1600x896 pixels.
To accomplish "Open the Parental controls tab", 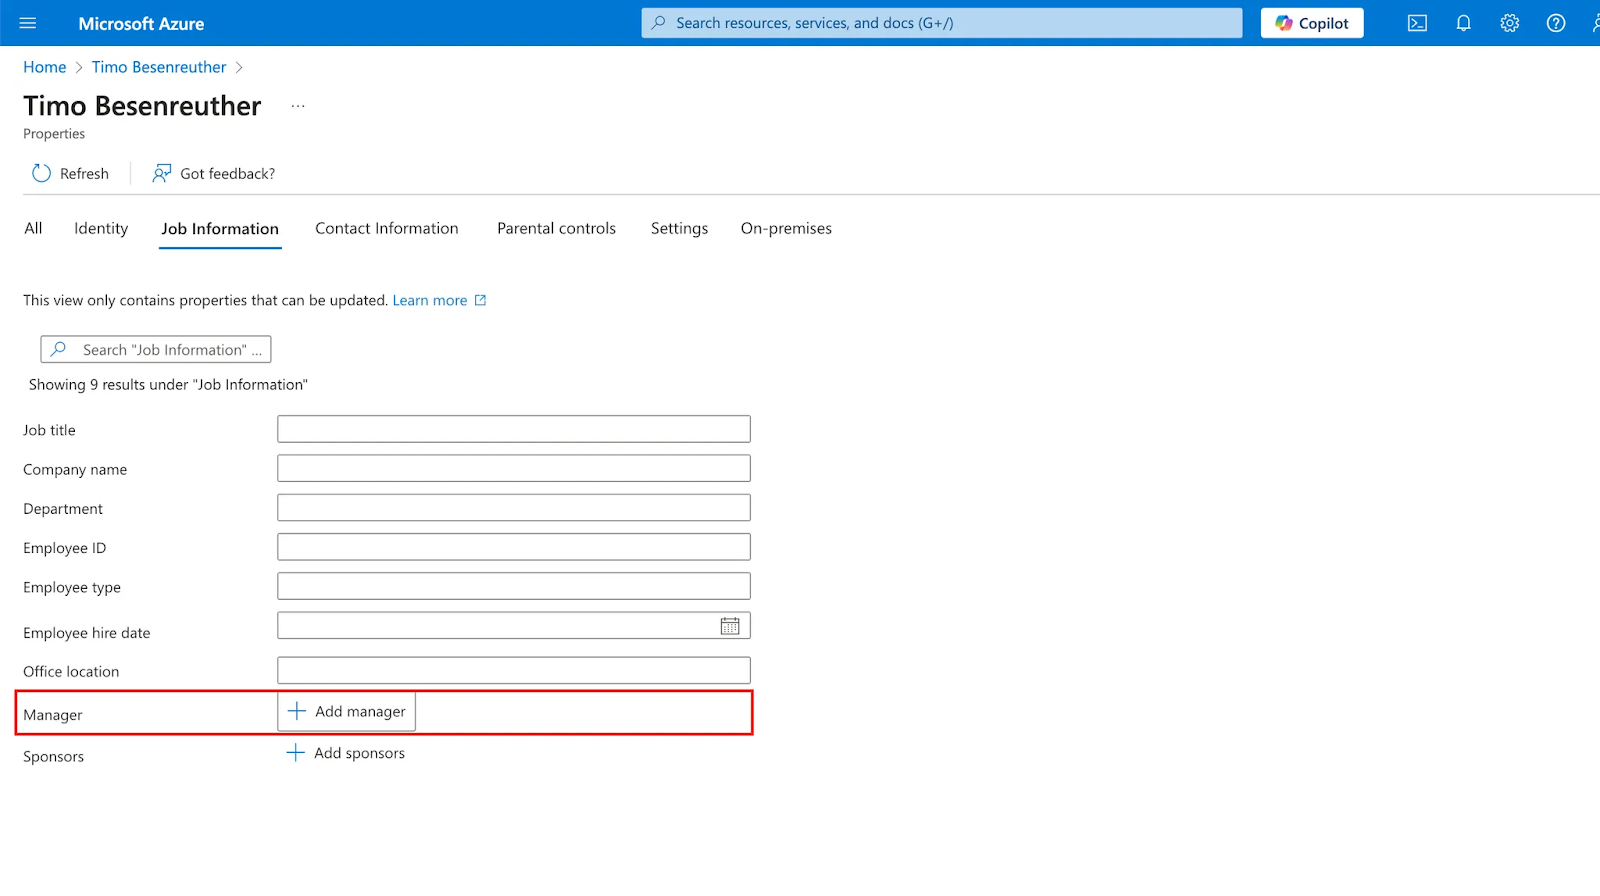I will 556,228.
